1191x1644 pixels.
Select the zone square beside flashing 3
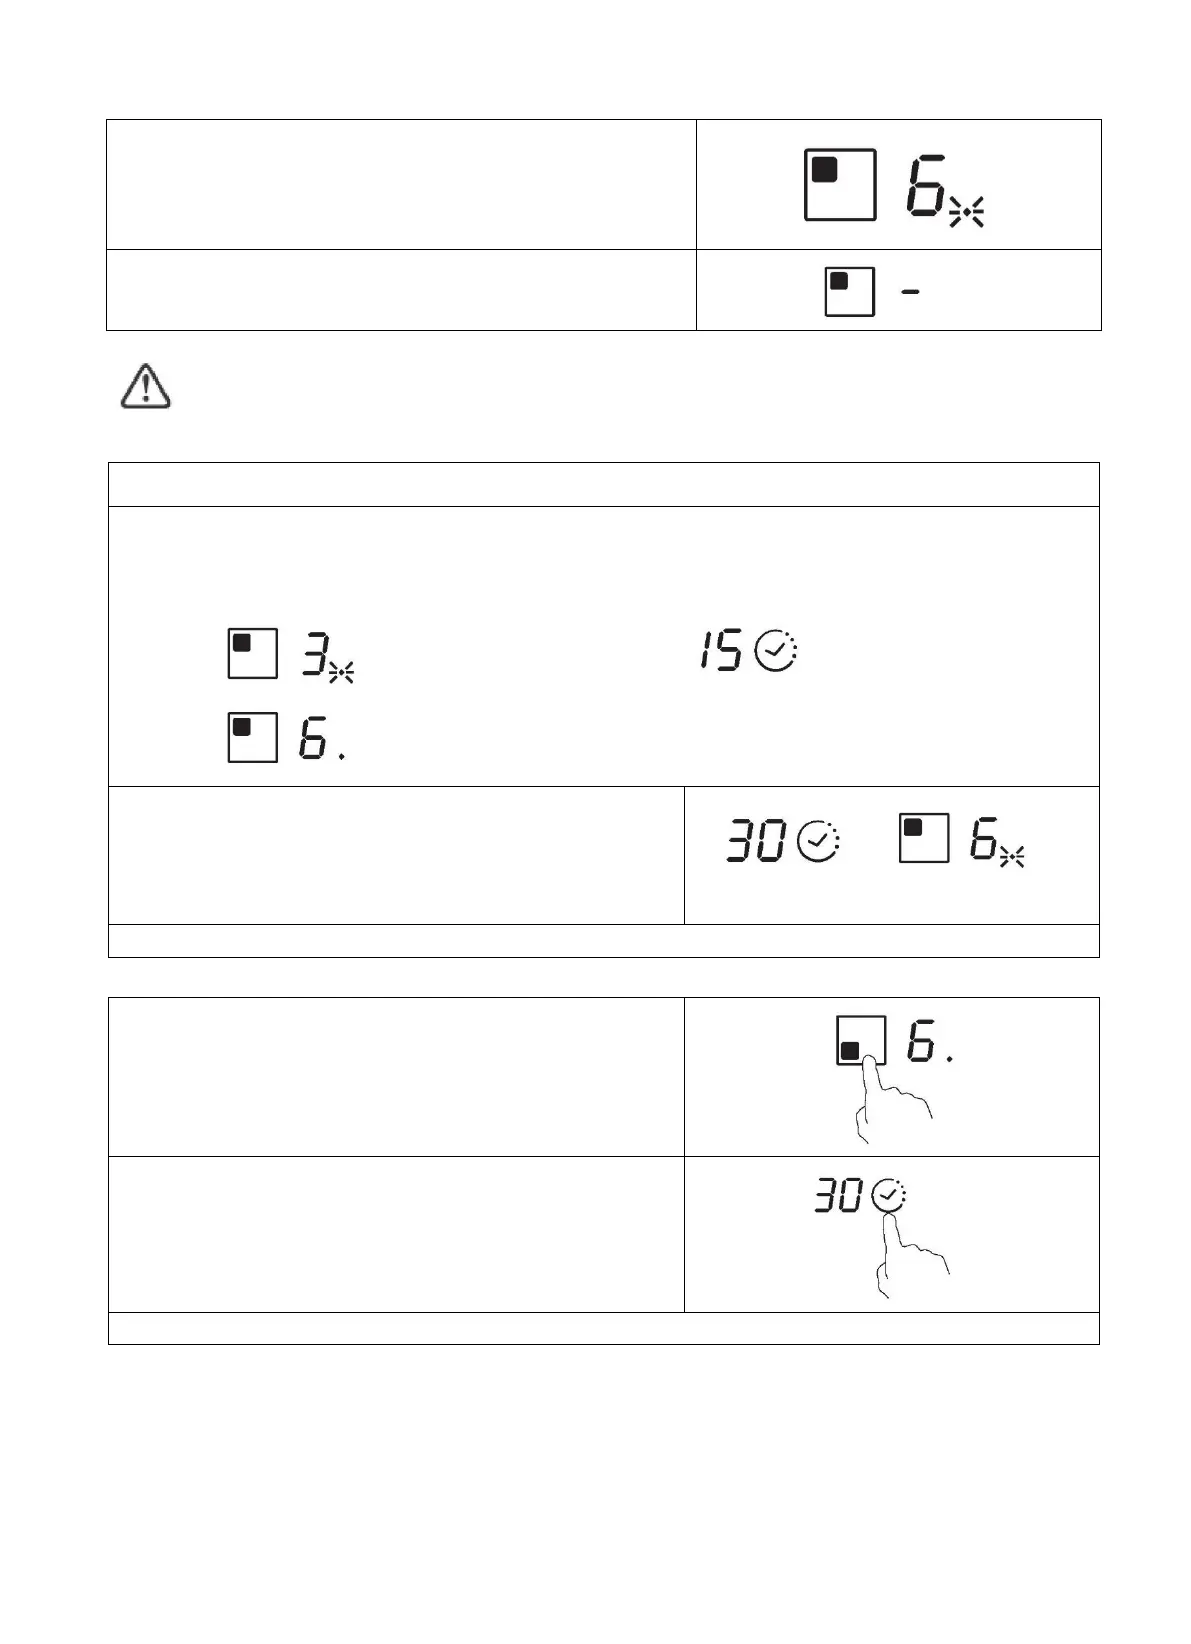252,654
